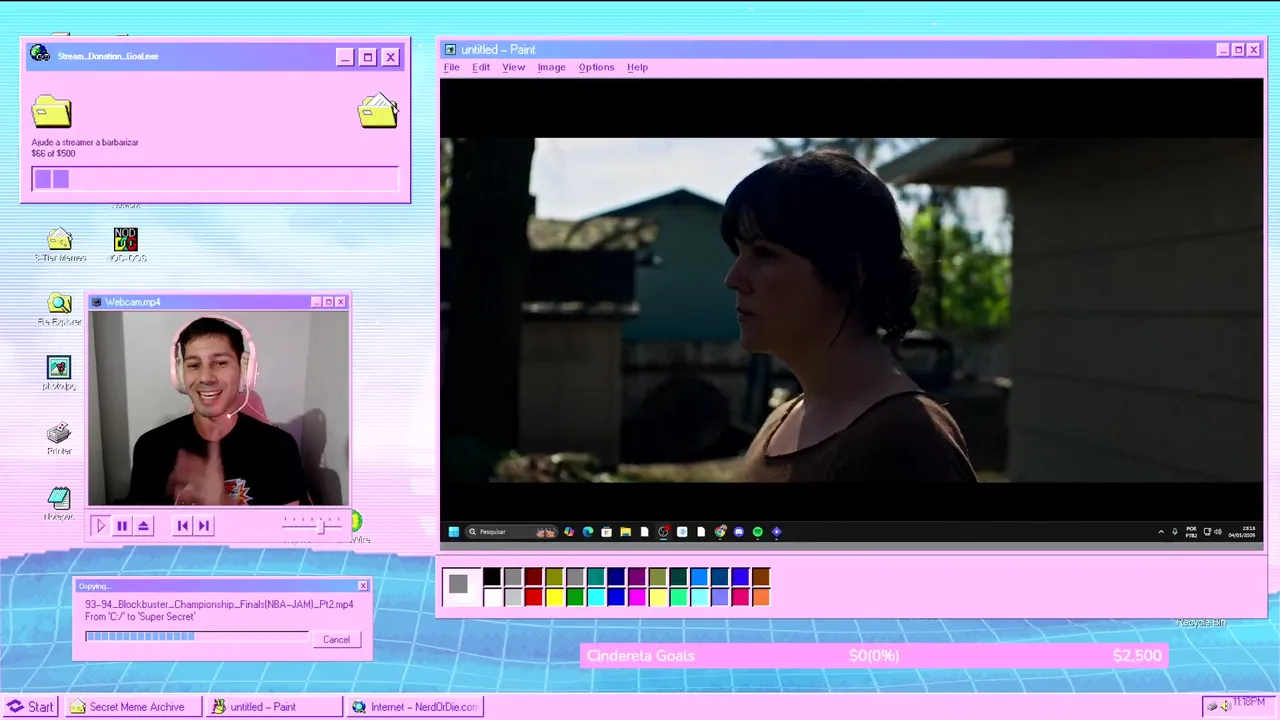The height and width of the screenshot is (720, 1280).
Task: Click the 23:18 clock in embedded taskbar
Action: [x=1241, y=532]
